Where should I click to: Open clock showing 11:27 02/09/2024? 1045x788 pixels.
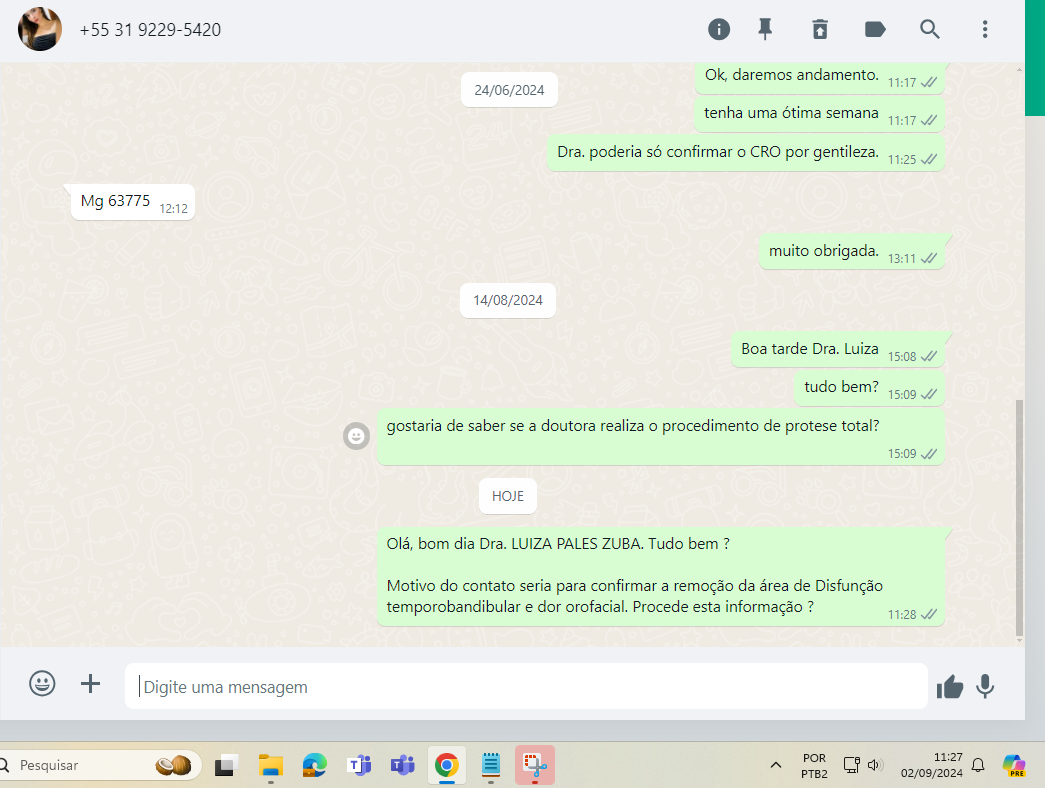(932, 765)
